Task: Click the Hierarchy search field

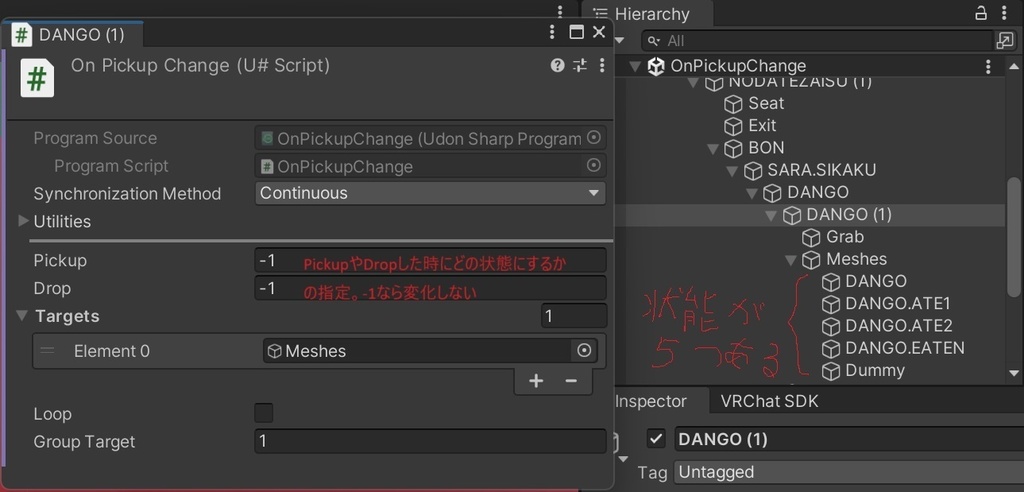Action: (816, 41)
